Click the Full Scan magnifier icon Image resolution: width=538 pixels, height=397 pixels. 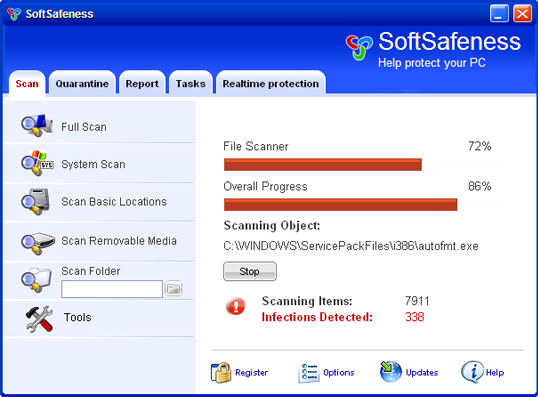(37, 125)
